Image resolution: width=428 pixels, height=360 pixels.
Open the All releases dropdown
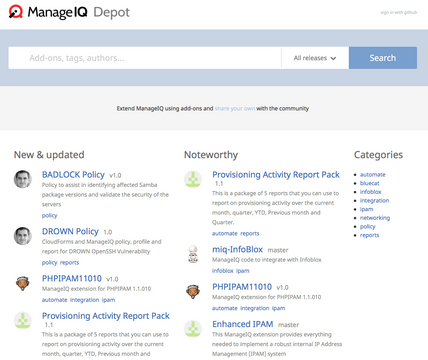point(315,58)
